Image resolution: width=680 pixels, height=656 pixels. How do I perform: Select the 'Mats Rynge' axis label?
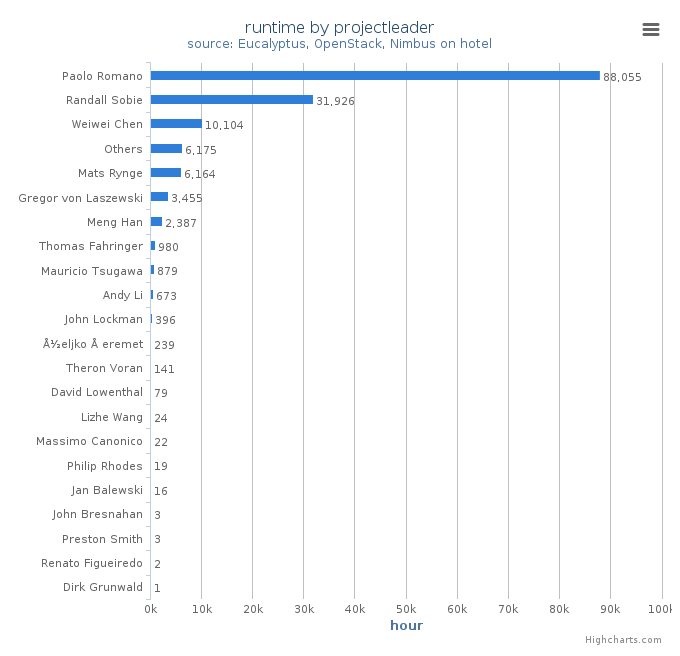point(110,173)
